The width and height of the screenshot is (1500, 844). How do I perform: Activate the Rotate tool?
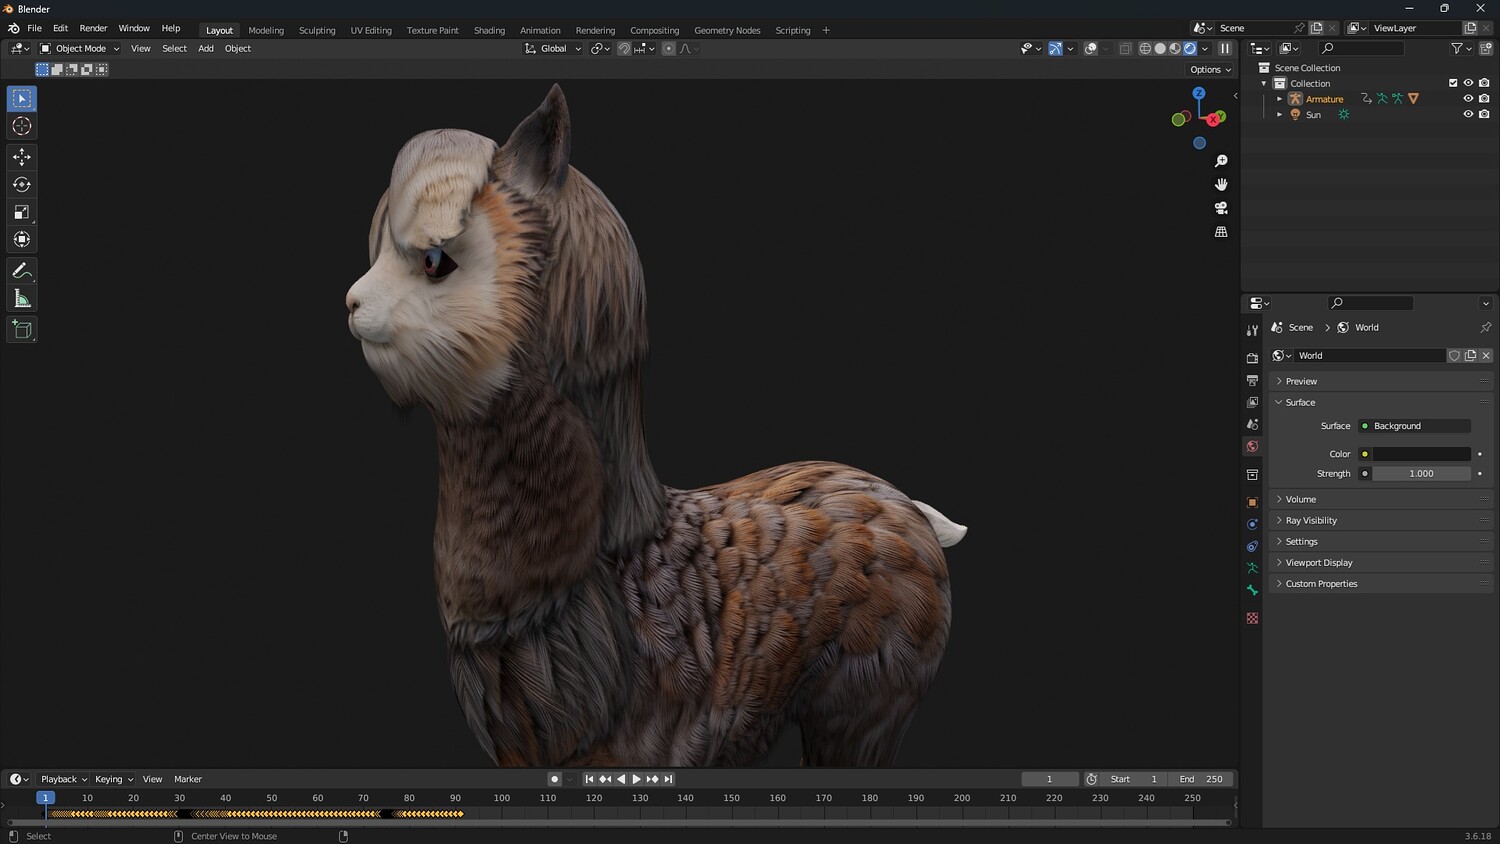click(22, 184)
